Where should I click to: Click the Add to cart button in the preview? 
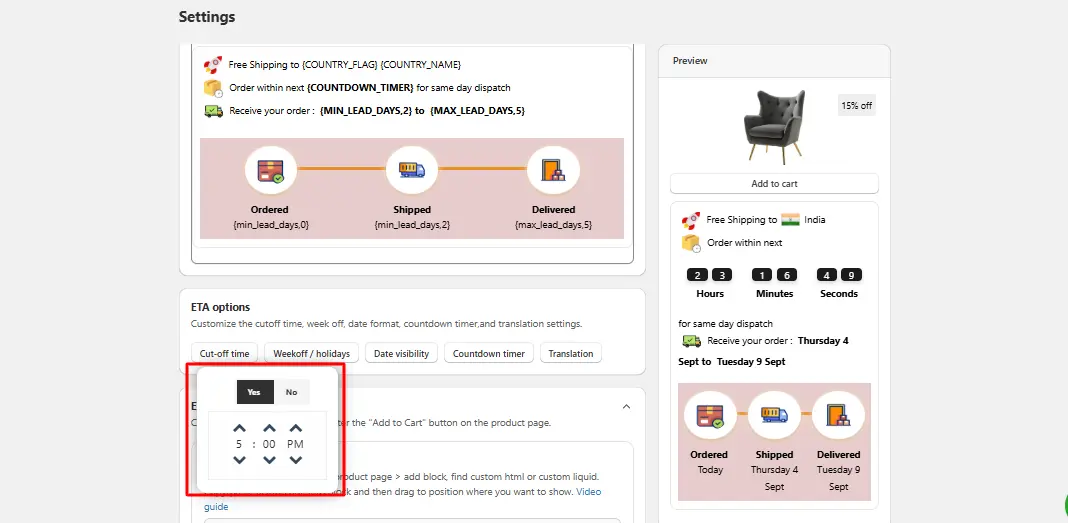(x=774, y=184)
